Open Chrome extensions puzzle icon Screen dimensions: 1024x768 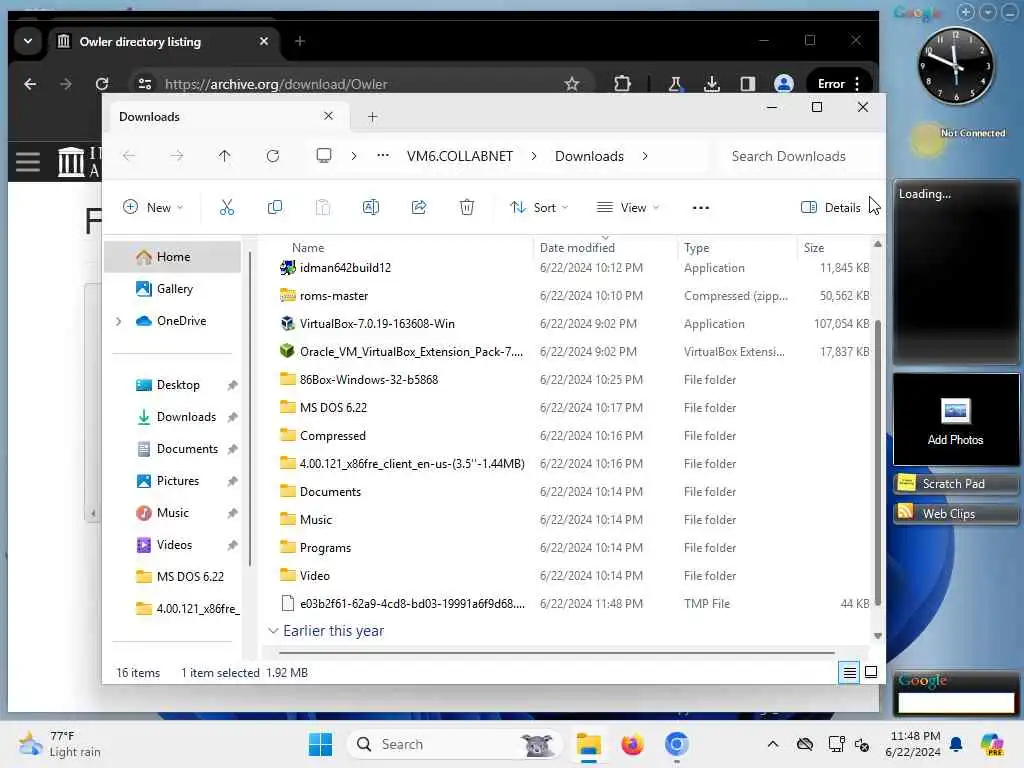[622, 84]
